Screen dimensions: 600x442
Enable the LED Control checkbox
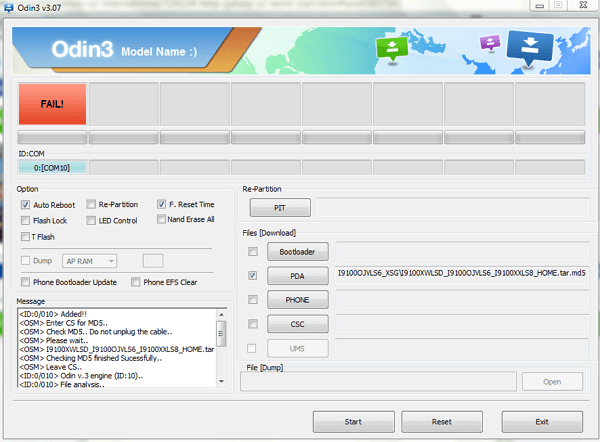(91, 220)
